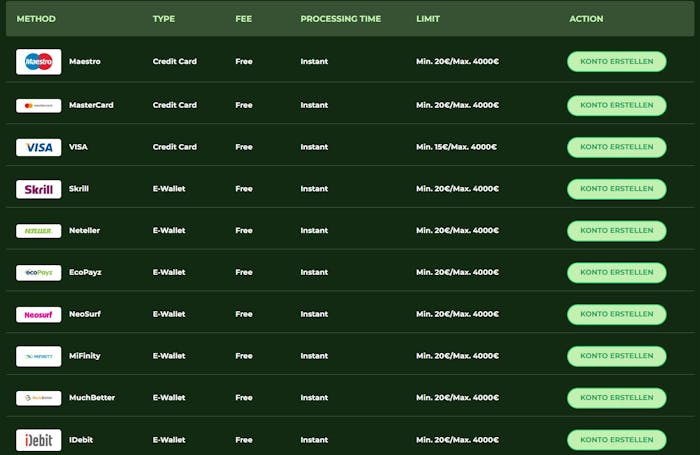Click the Maestro card logo
700x455 pixels.
(x=38, y=62)
